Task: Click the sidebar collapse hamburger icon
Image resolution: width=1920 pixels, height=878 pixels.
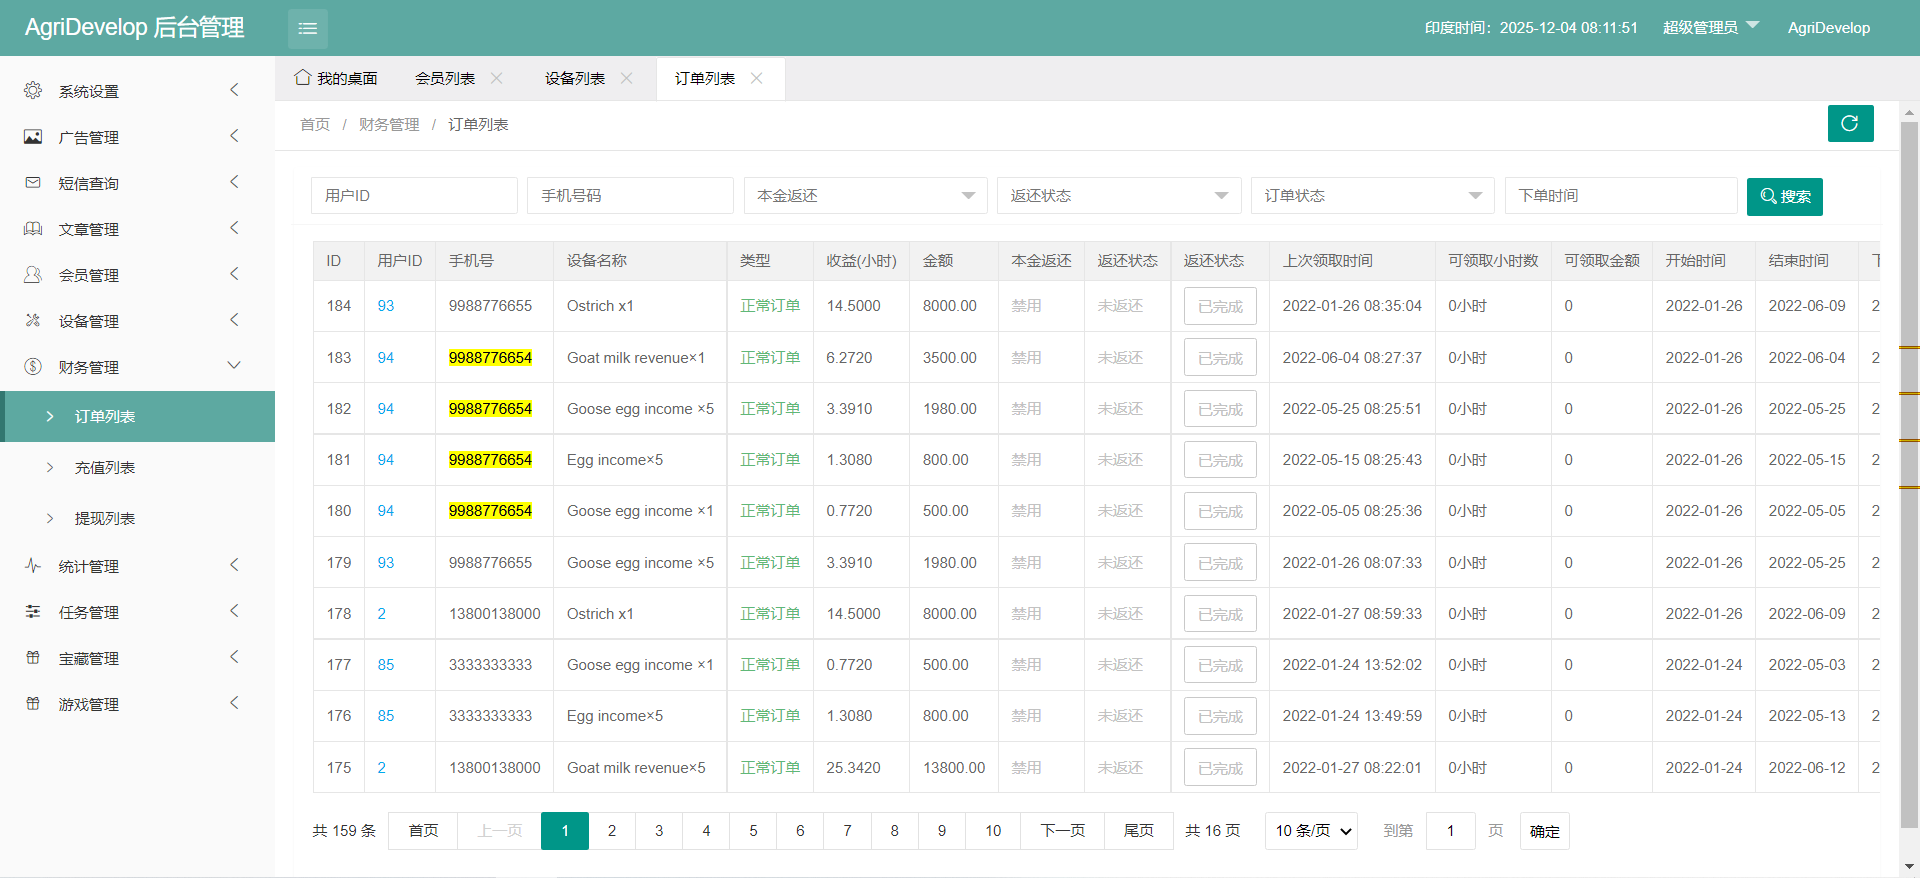Action: coord(307,29)
